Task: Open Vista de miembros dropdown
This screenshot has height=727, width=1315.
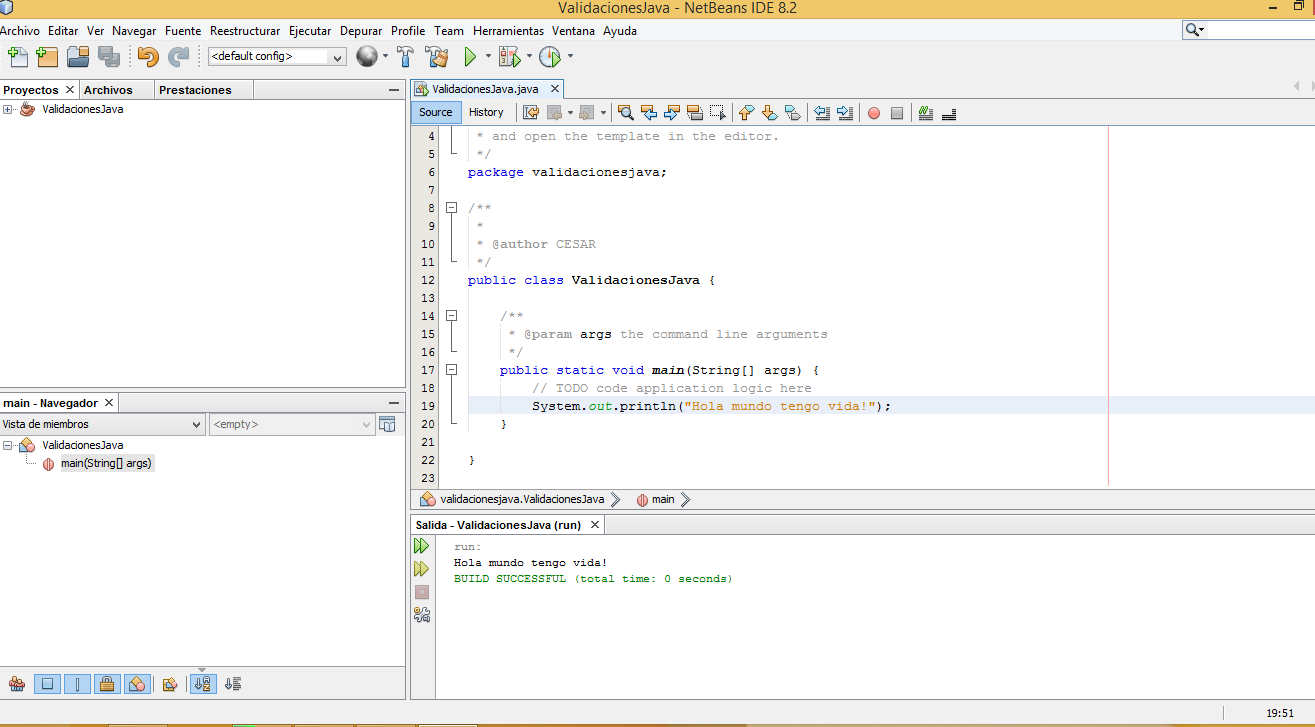Action: pos(102,424)
